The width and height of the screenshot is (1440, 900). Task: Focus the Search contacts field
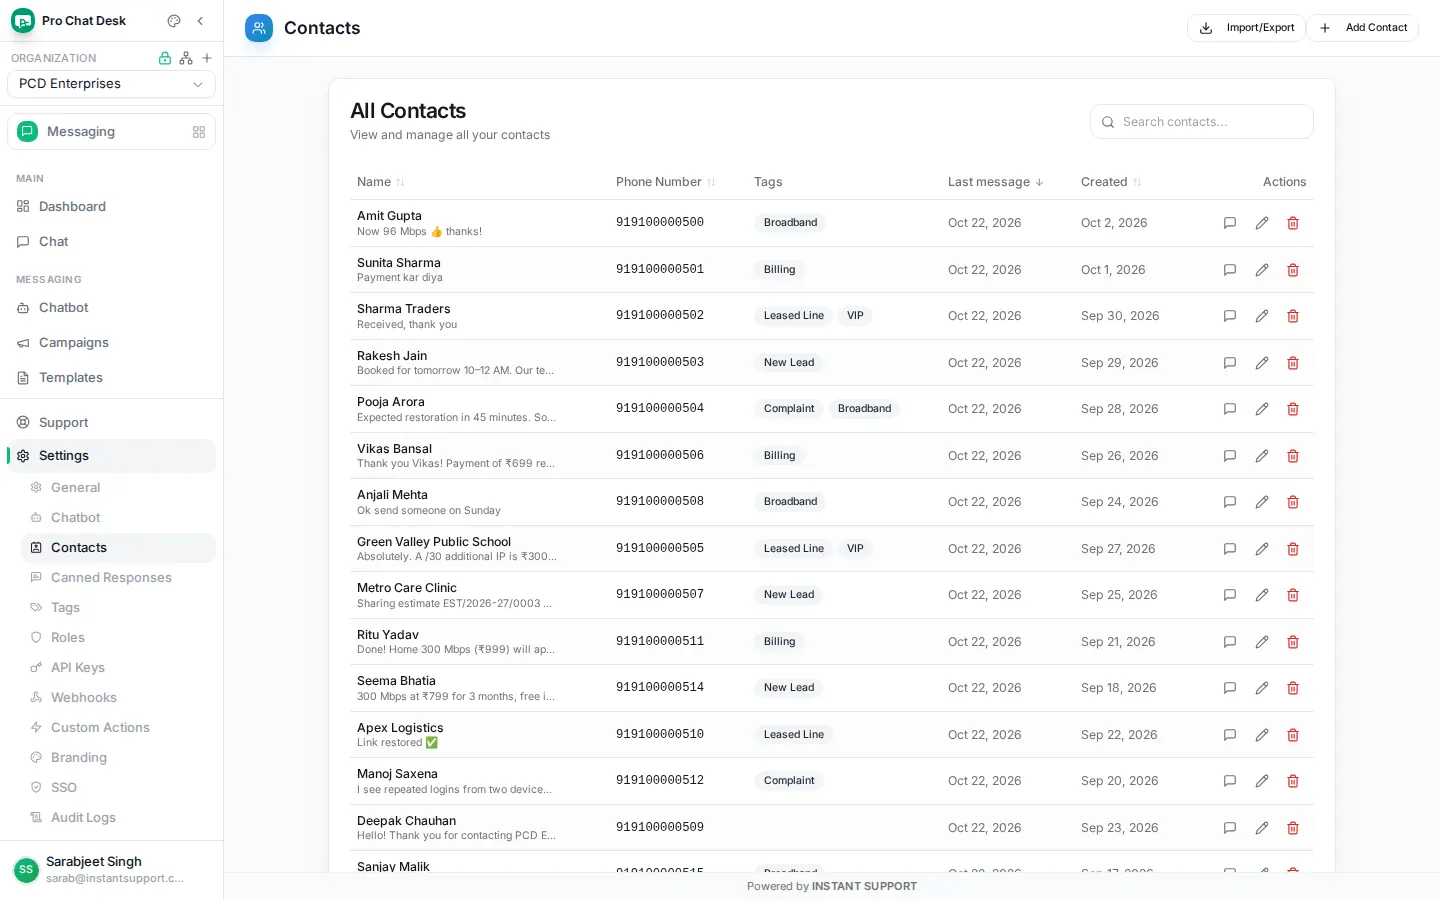tap(1202, 122)
